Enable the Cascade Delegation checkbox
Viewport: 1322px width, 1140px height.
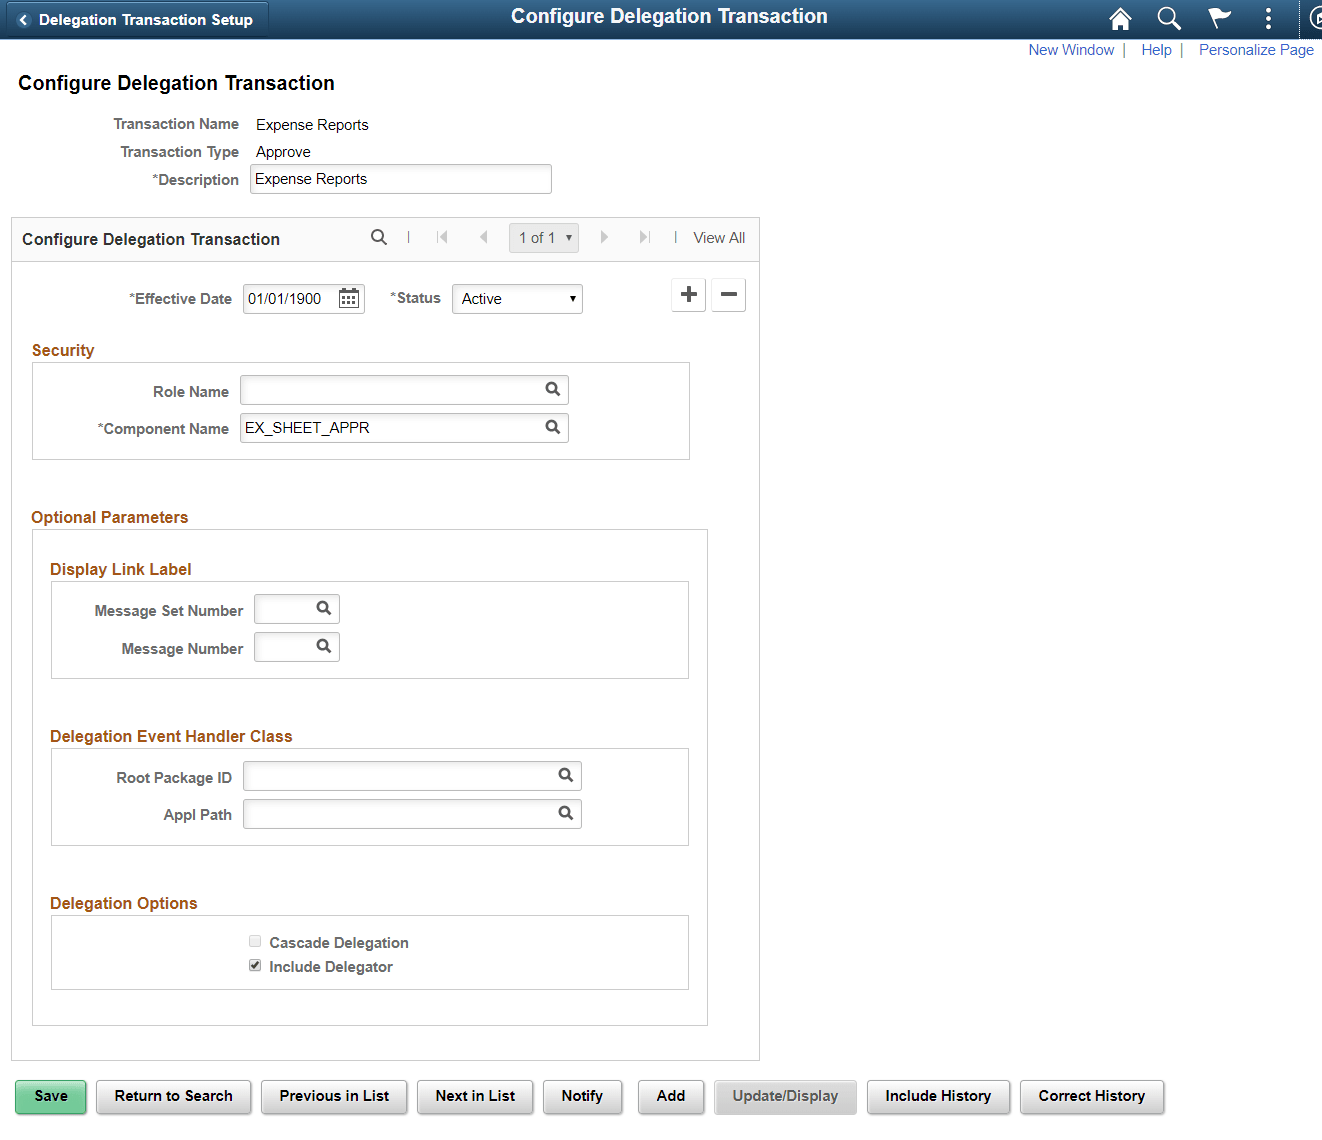(255, 941)
